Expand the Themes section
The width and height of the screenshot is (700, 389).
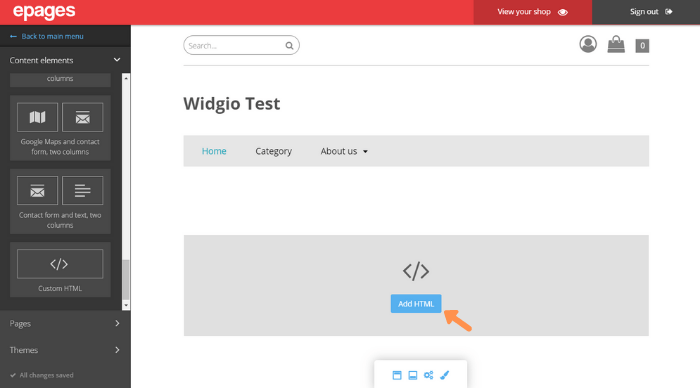(x=65, y=350)
